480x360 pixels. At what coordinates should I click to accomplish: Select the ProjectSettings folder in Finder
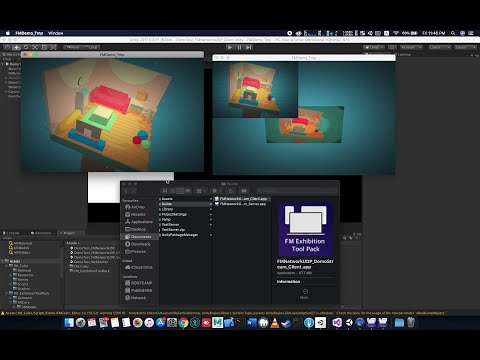click(186, 214)
